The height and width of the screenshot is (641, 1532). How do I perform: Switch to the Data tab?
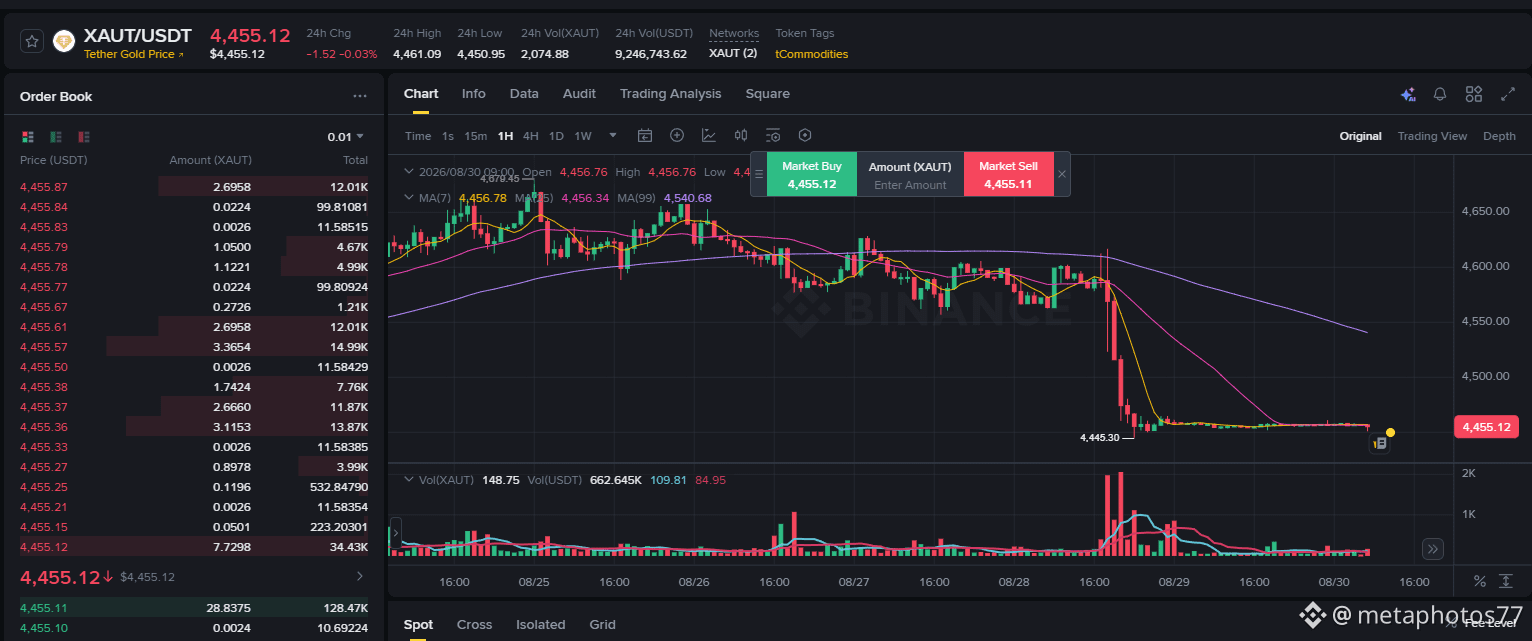[524, 94]
